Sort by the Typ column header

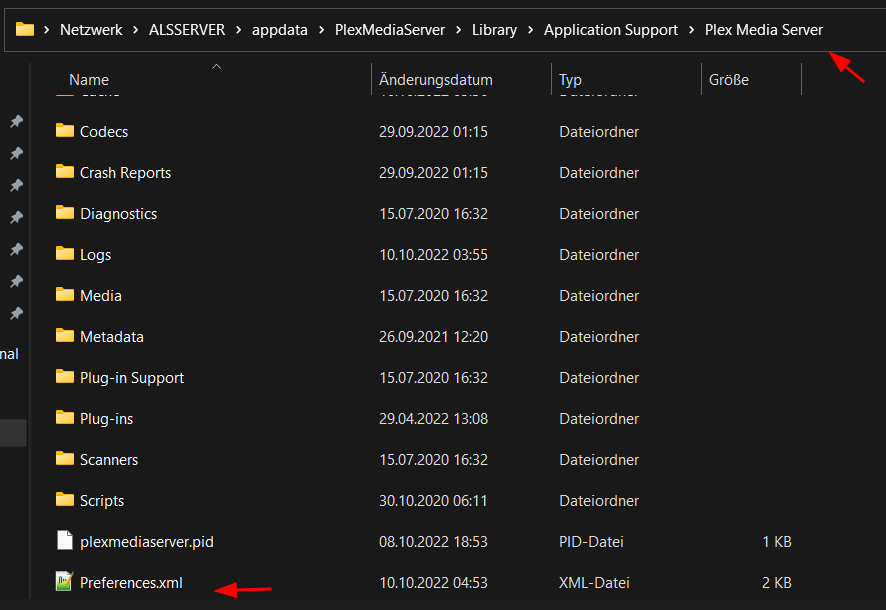[570, 80]
